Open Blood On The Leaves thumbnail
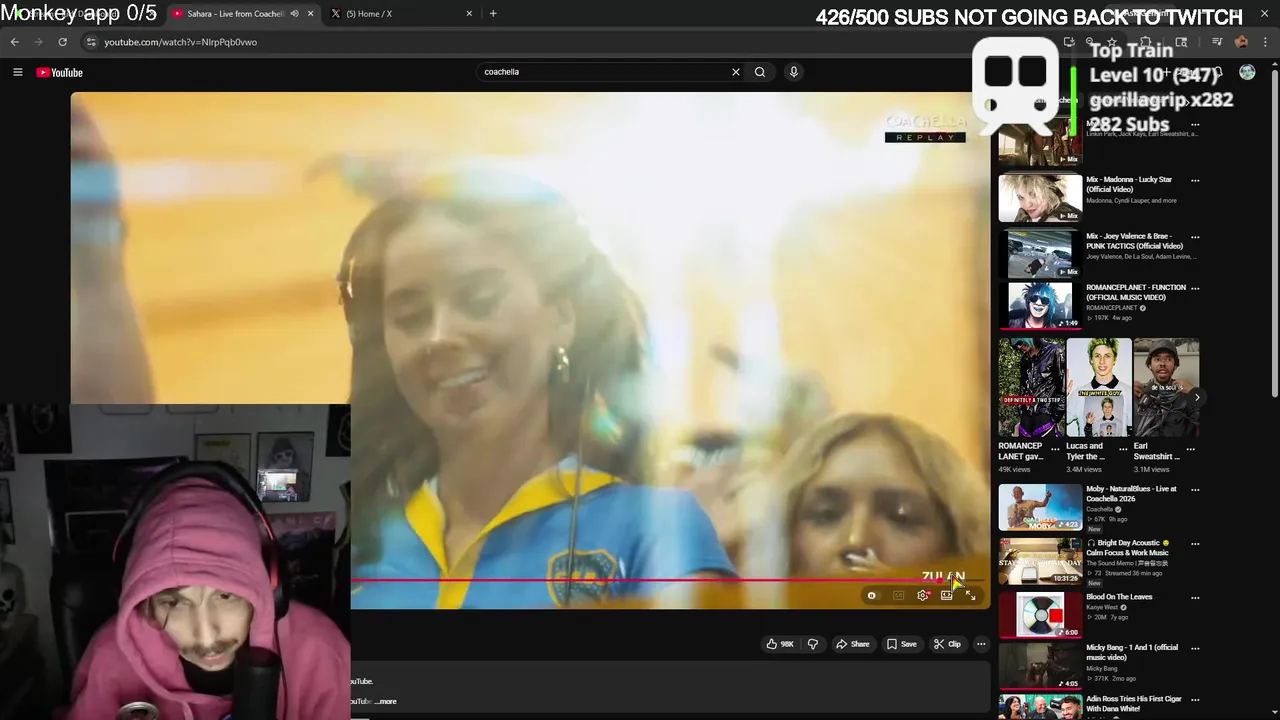Image resolution: width=1280 pixels, height=720 pixels. click(1040, 615)
